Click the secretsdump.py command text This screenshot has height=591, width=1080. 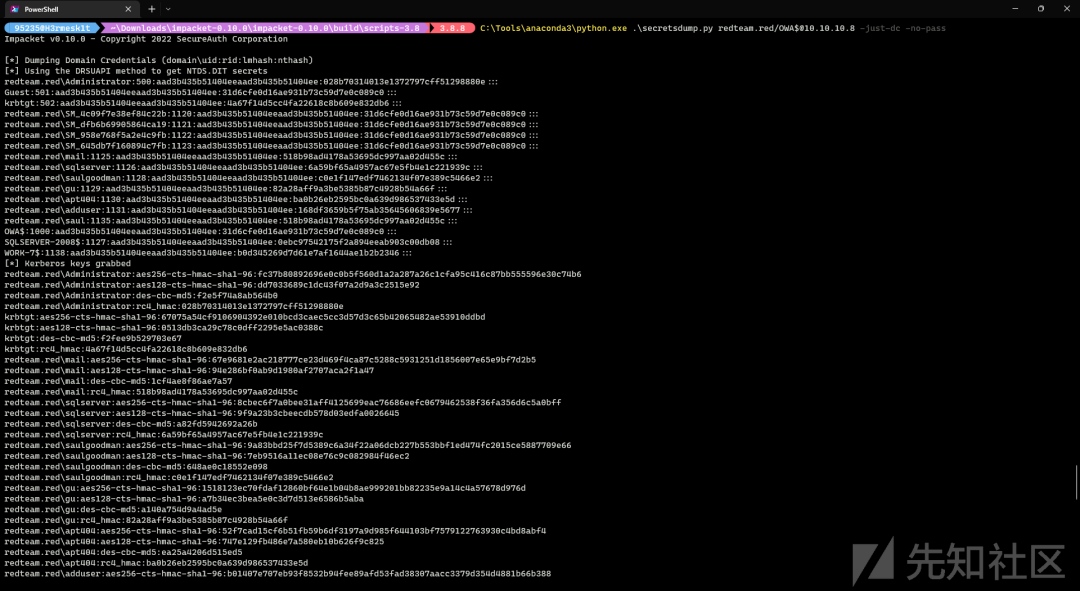672,28
